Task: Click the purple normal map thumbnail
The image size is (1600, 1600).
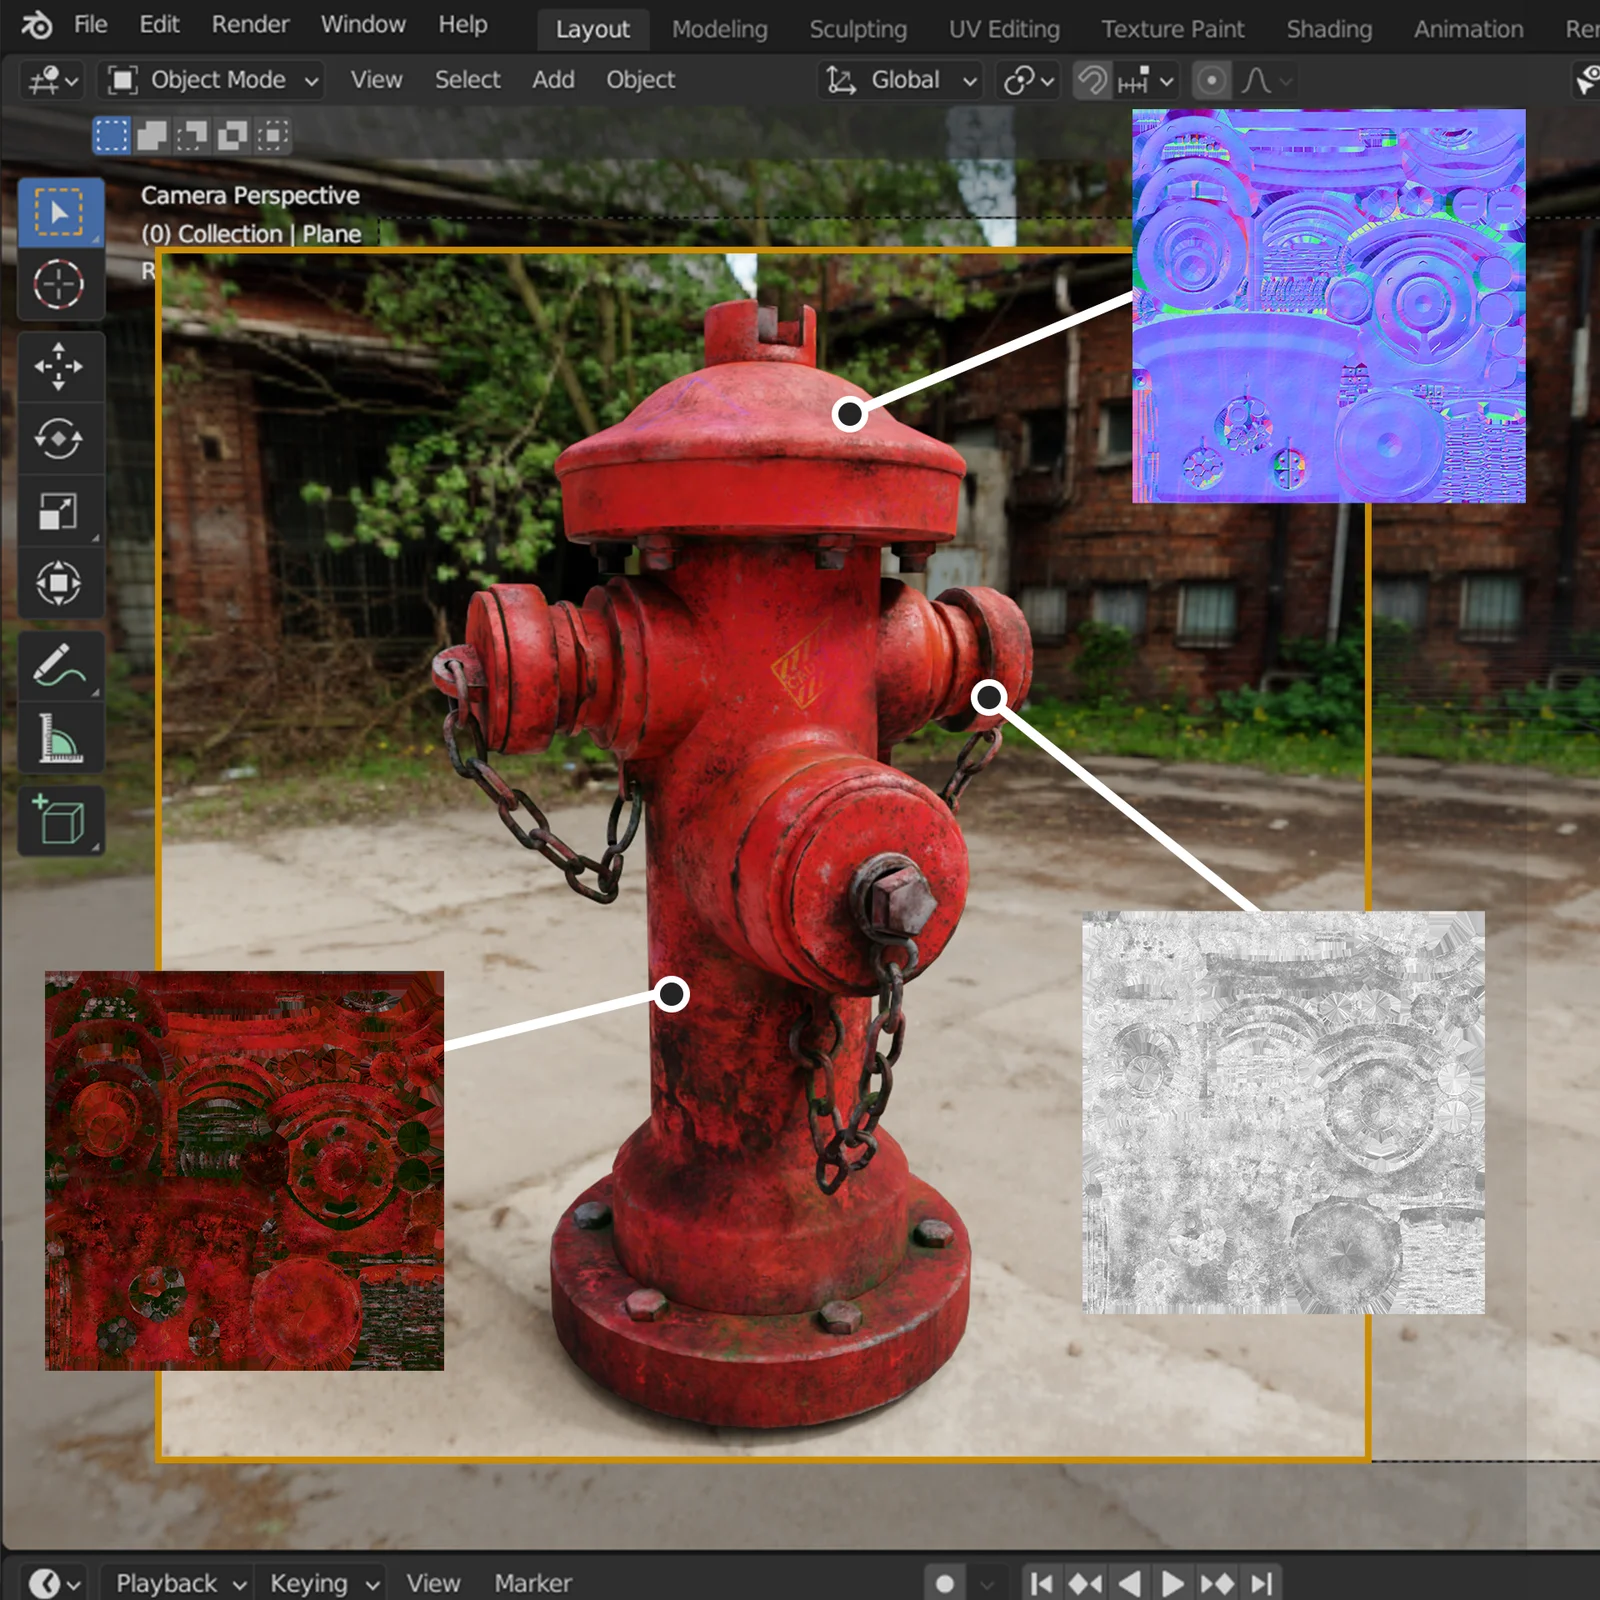Action: pos(1328,305)
